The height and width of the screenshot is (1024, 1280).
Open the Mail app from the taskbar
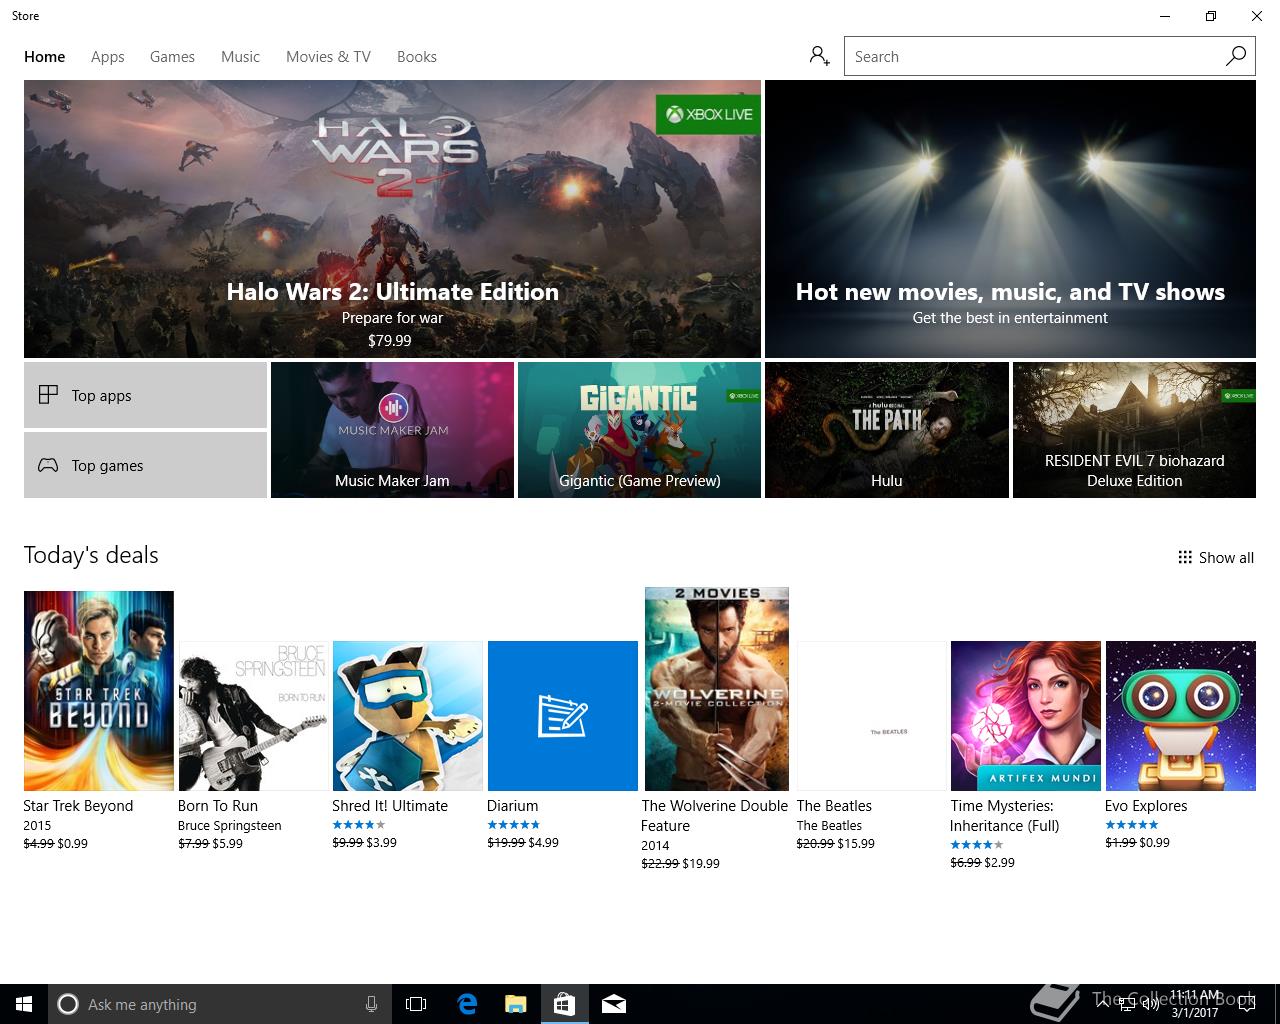point(614,1004)
